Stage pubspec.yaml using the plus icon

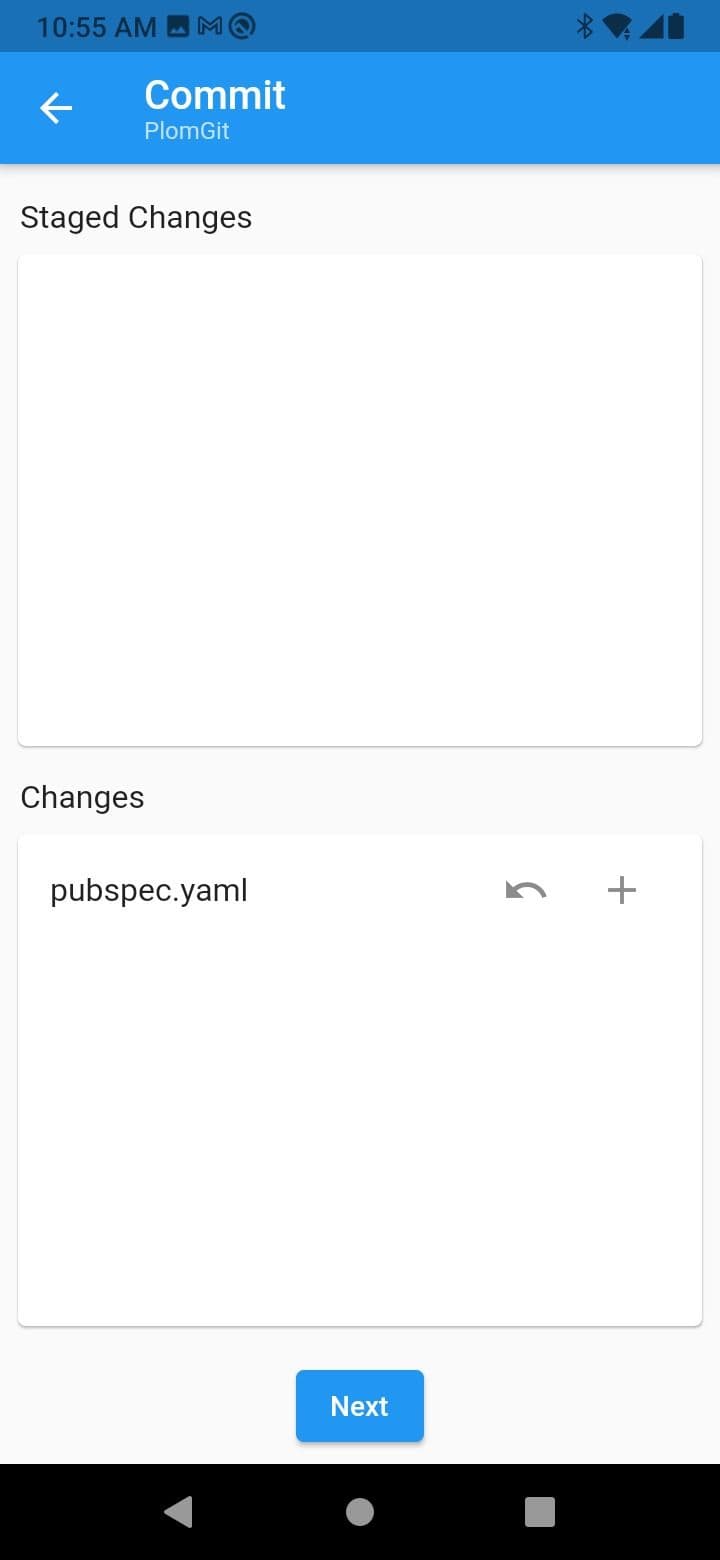pos(621,889)
